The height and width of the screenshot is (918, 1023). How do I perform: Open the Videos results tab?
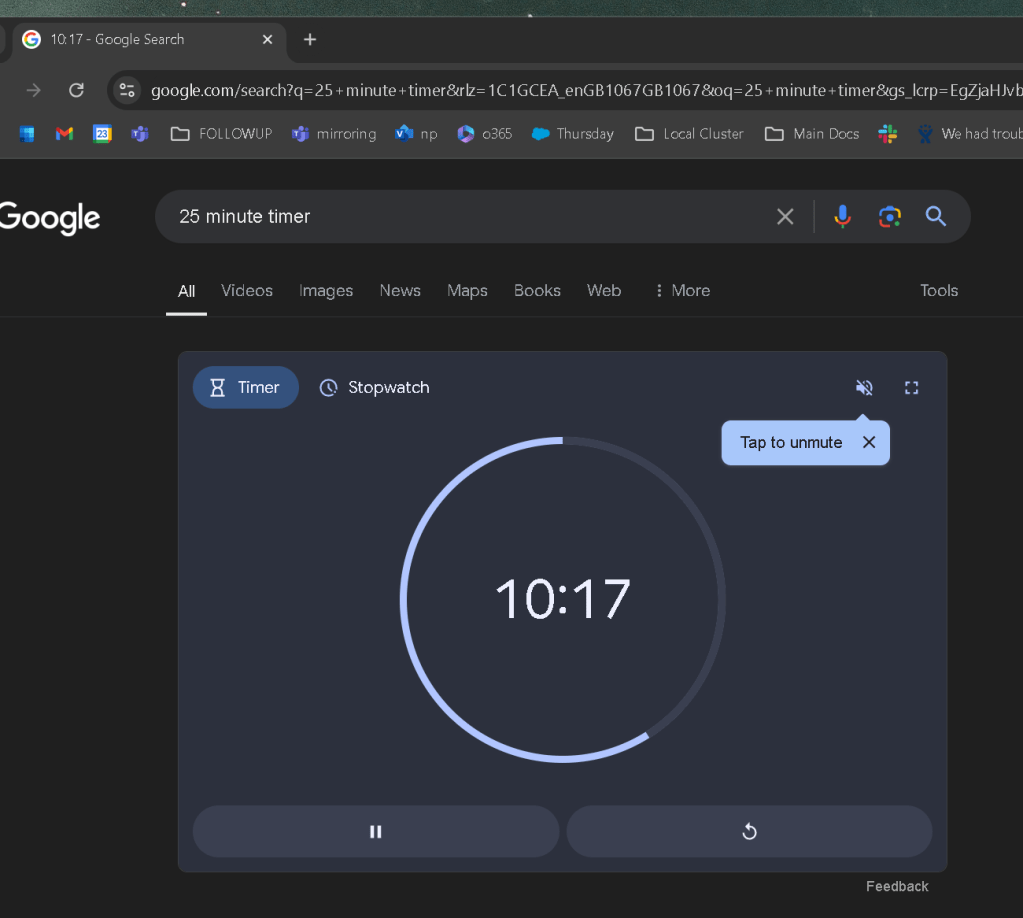click(x=247, y=290)
